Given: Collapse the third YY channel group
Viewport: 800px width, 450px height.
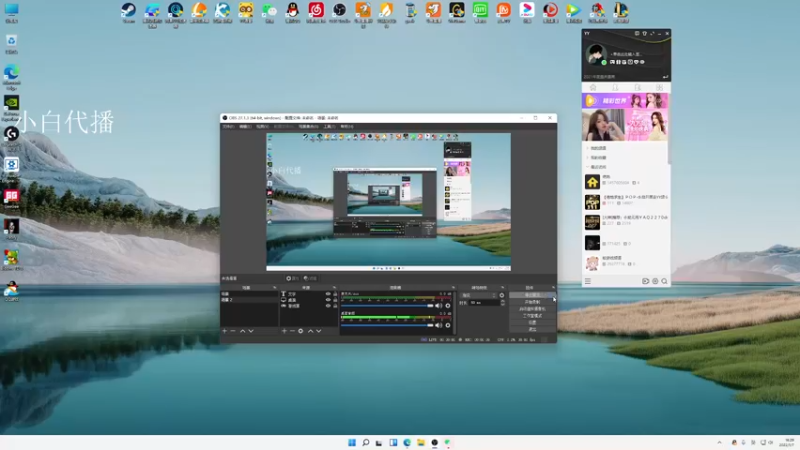Looking at the screenshot, I should pos(587,167).
